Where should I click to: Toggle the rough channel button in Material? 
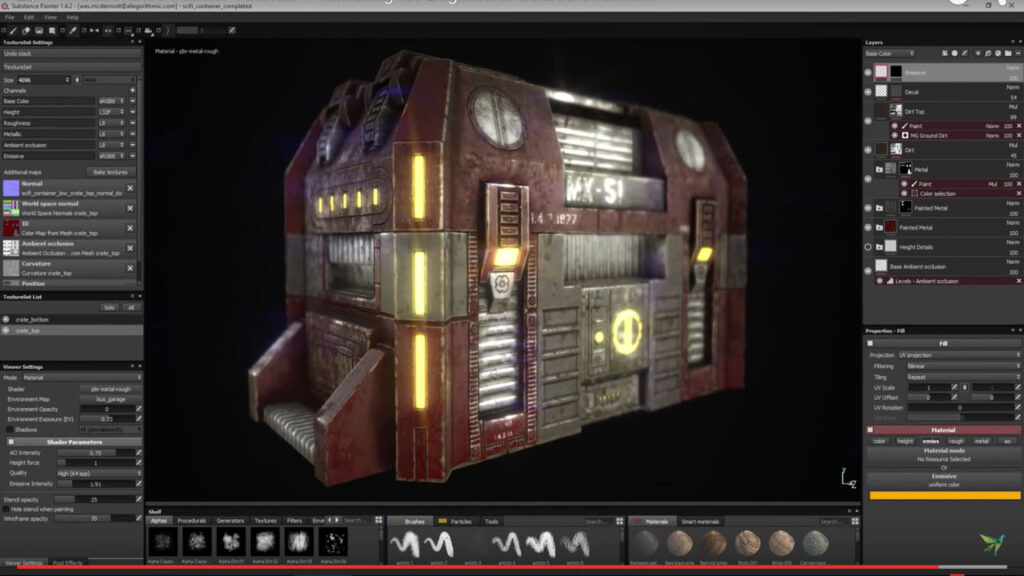956,441
